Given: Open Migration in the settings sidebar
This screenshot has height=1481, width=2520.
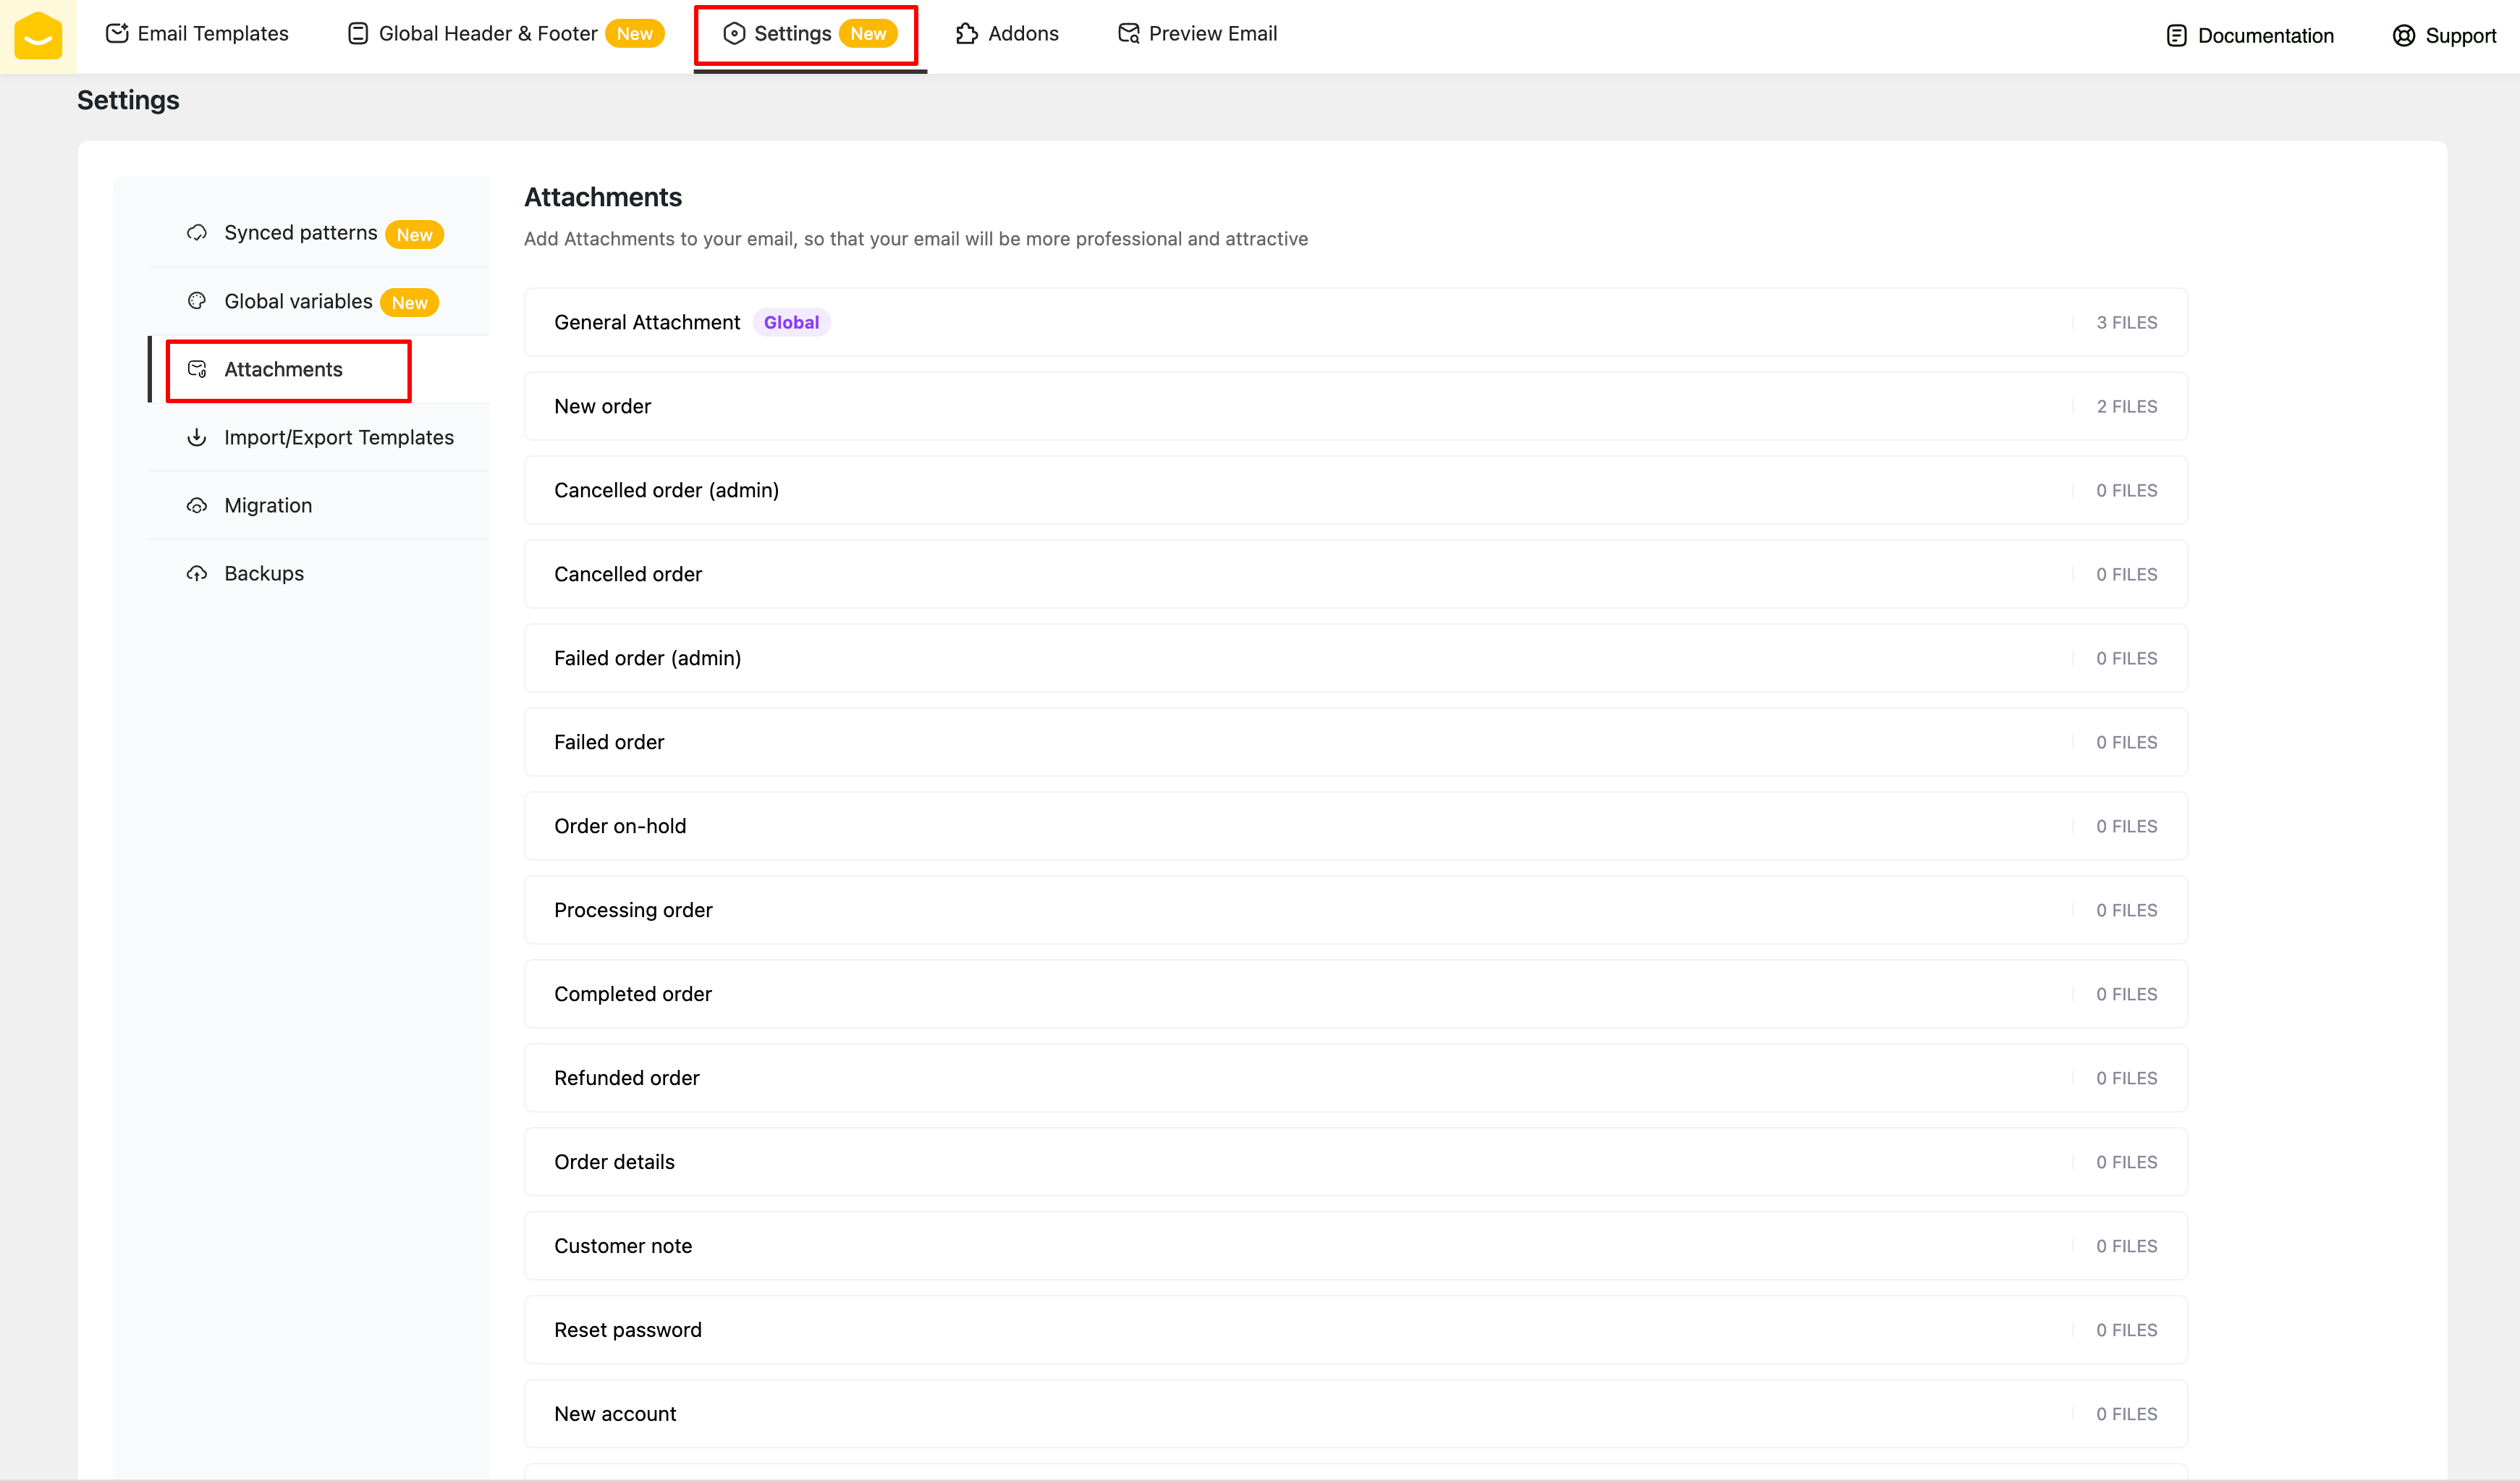Looking at the screenshot, I should [268, 505].
